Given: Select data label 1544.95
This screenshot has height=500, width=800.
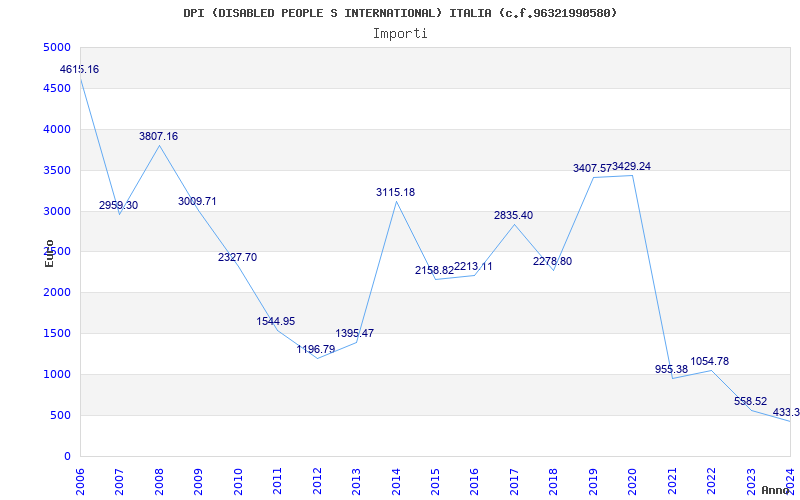Looking at the screenshot, I should coord(276,321).
